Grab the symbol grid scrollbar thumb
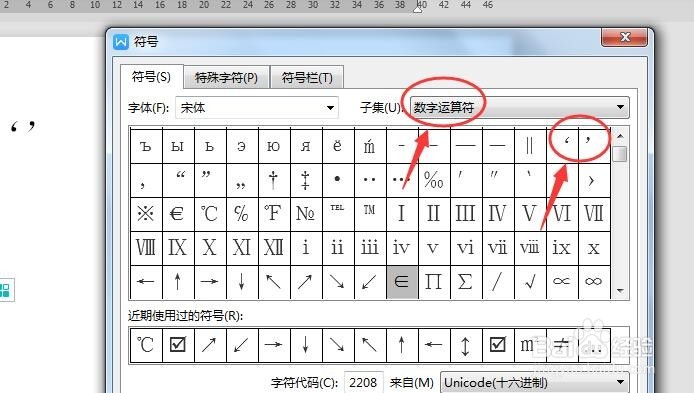 point(620,154)
